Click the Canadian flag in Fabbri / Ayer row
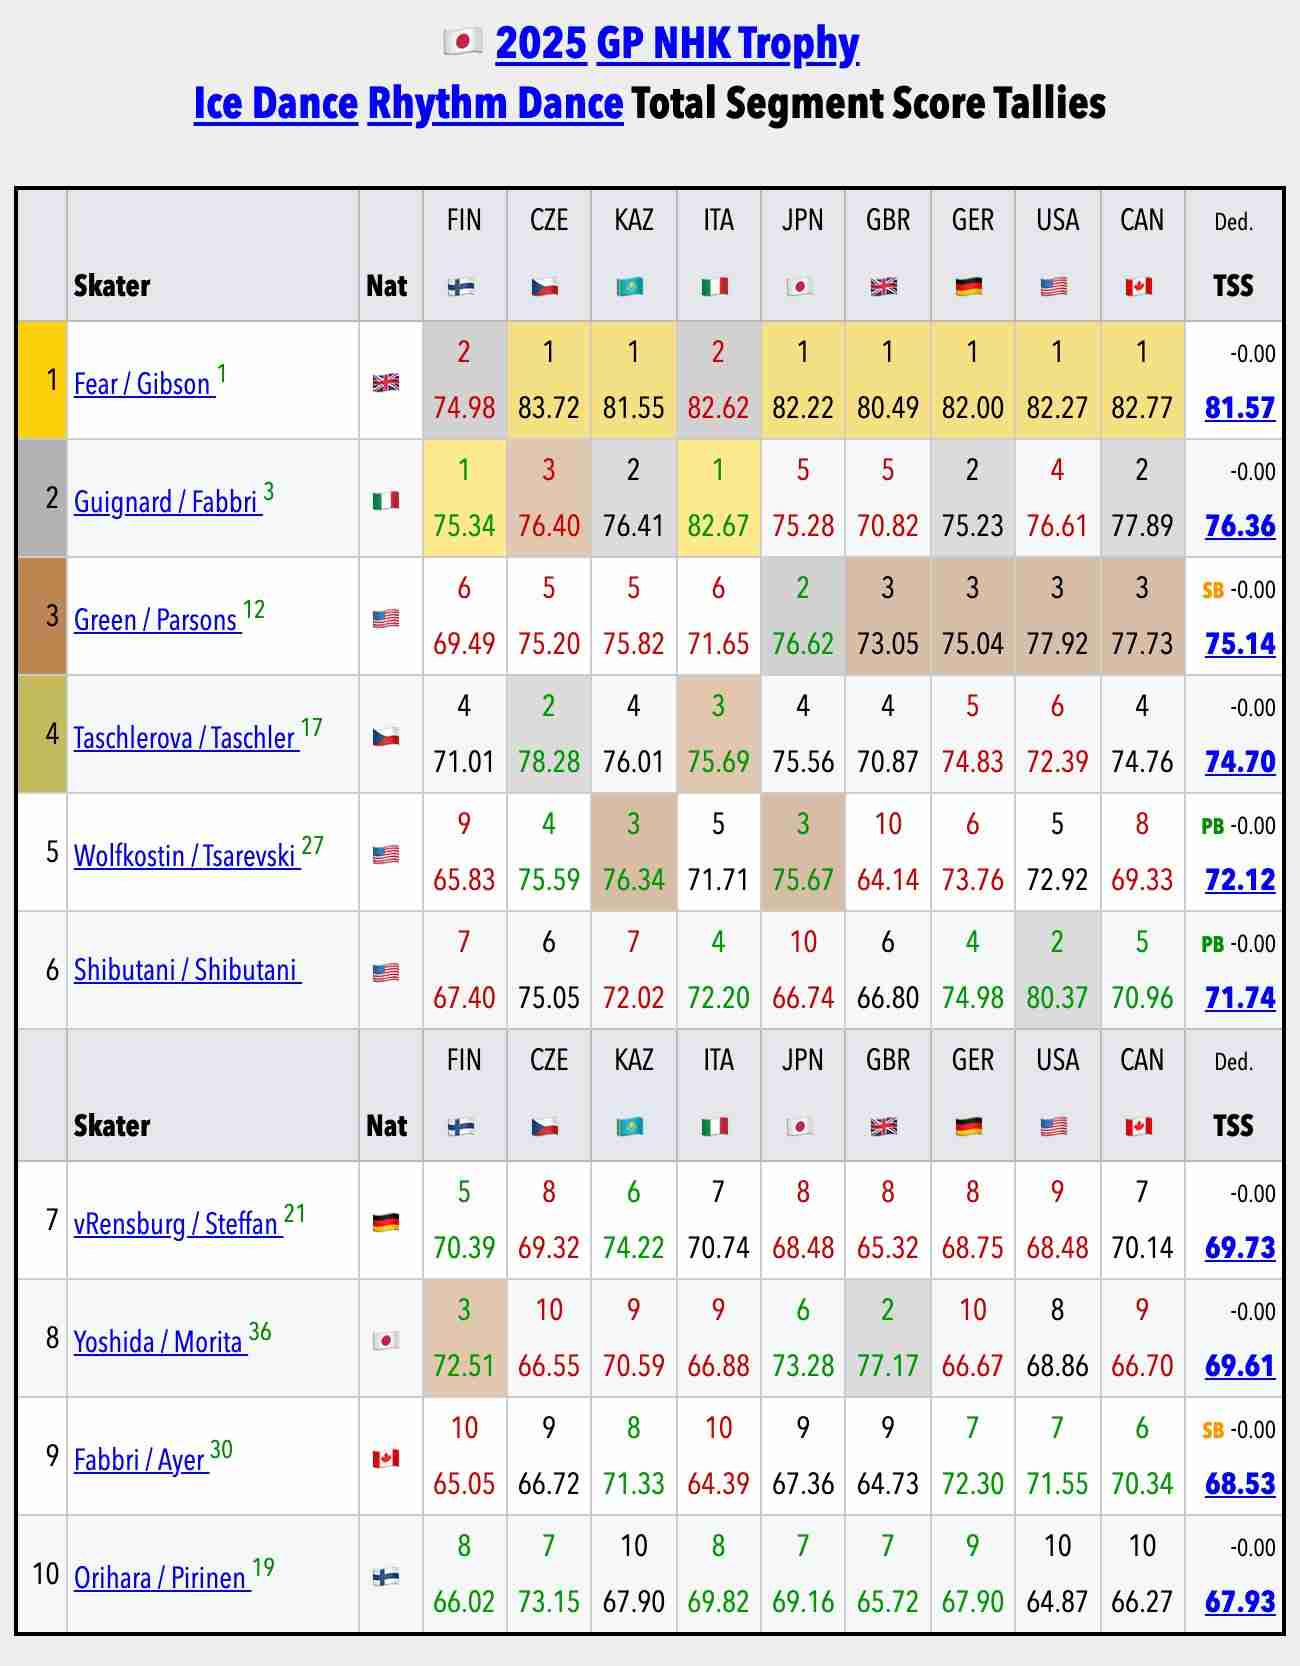 tap(386, 1458)
